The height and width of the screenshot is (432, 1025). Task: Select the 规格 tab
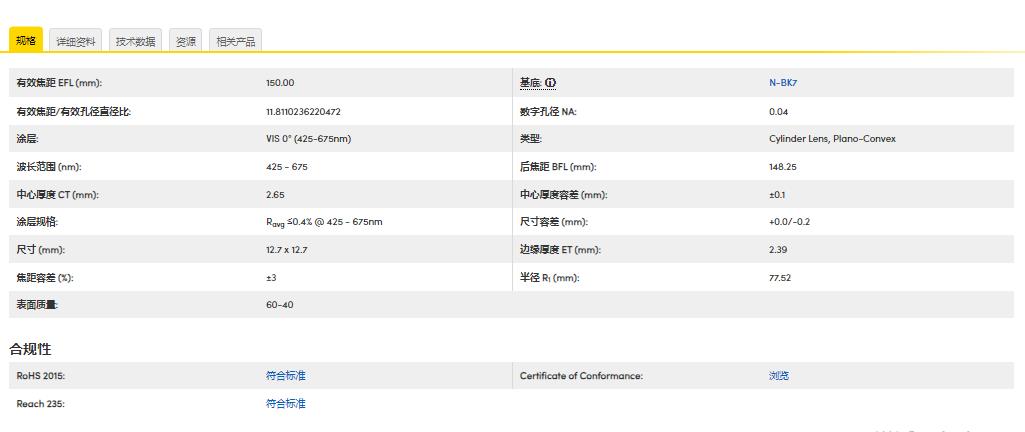pos(26,41)
